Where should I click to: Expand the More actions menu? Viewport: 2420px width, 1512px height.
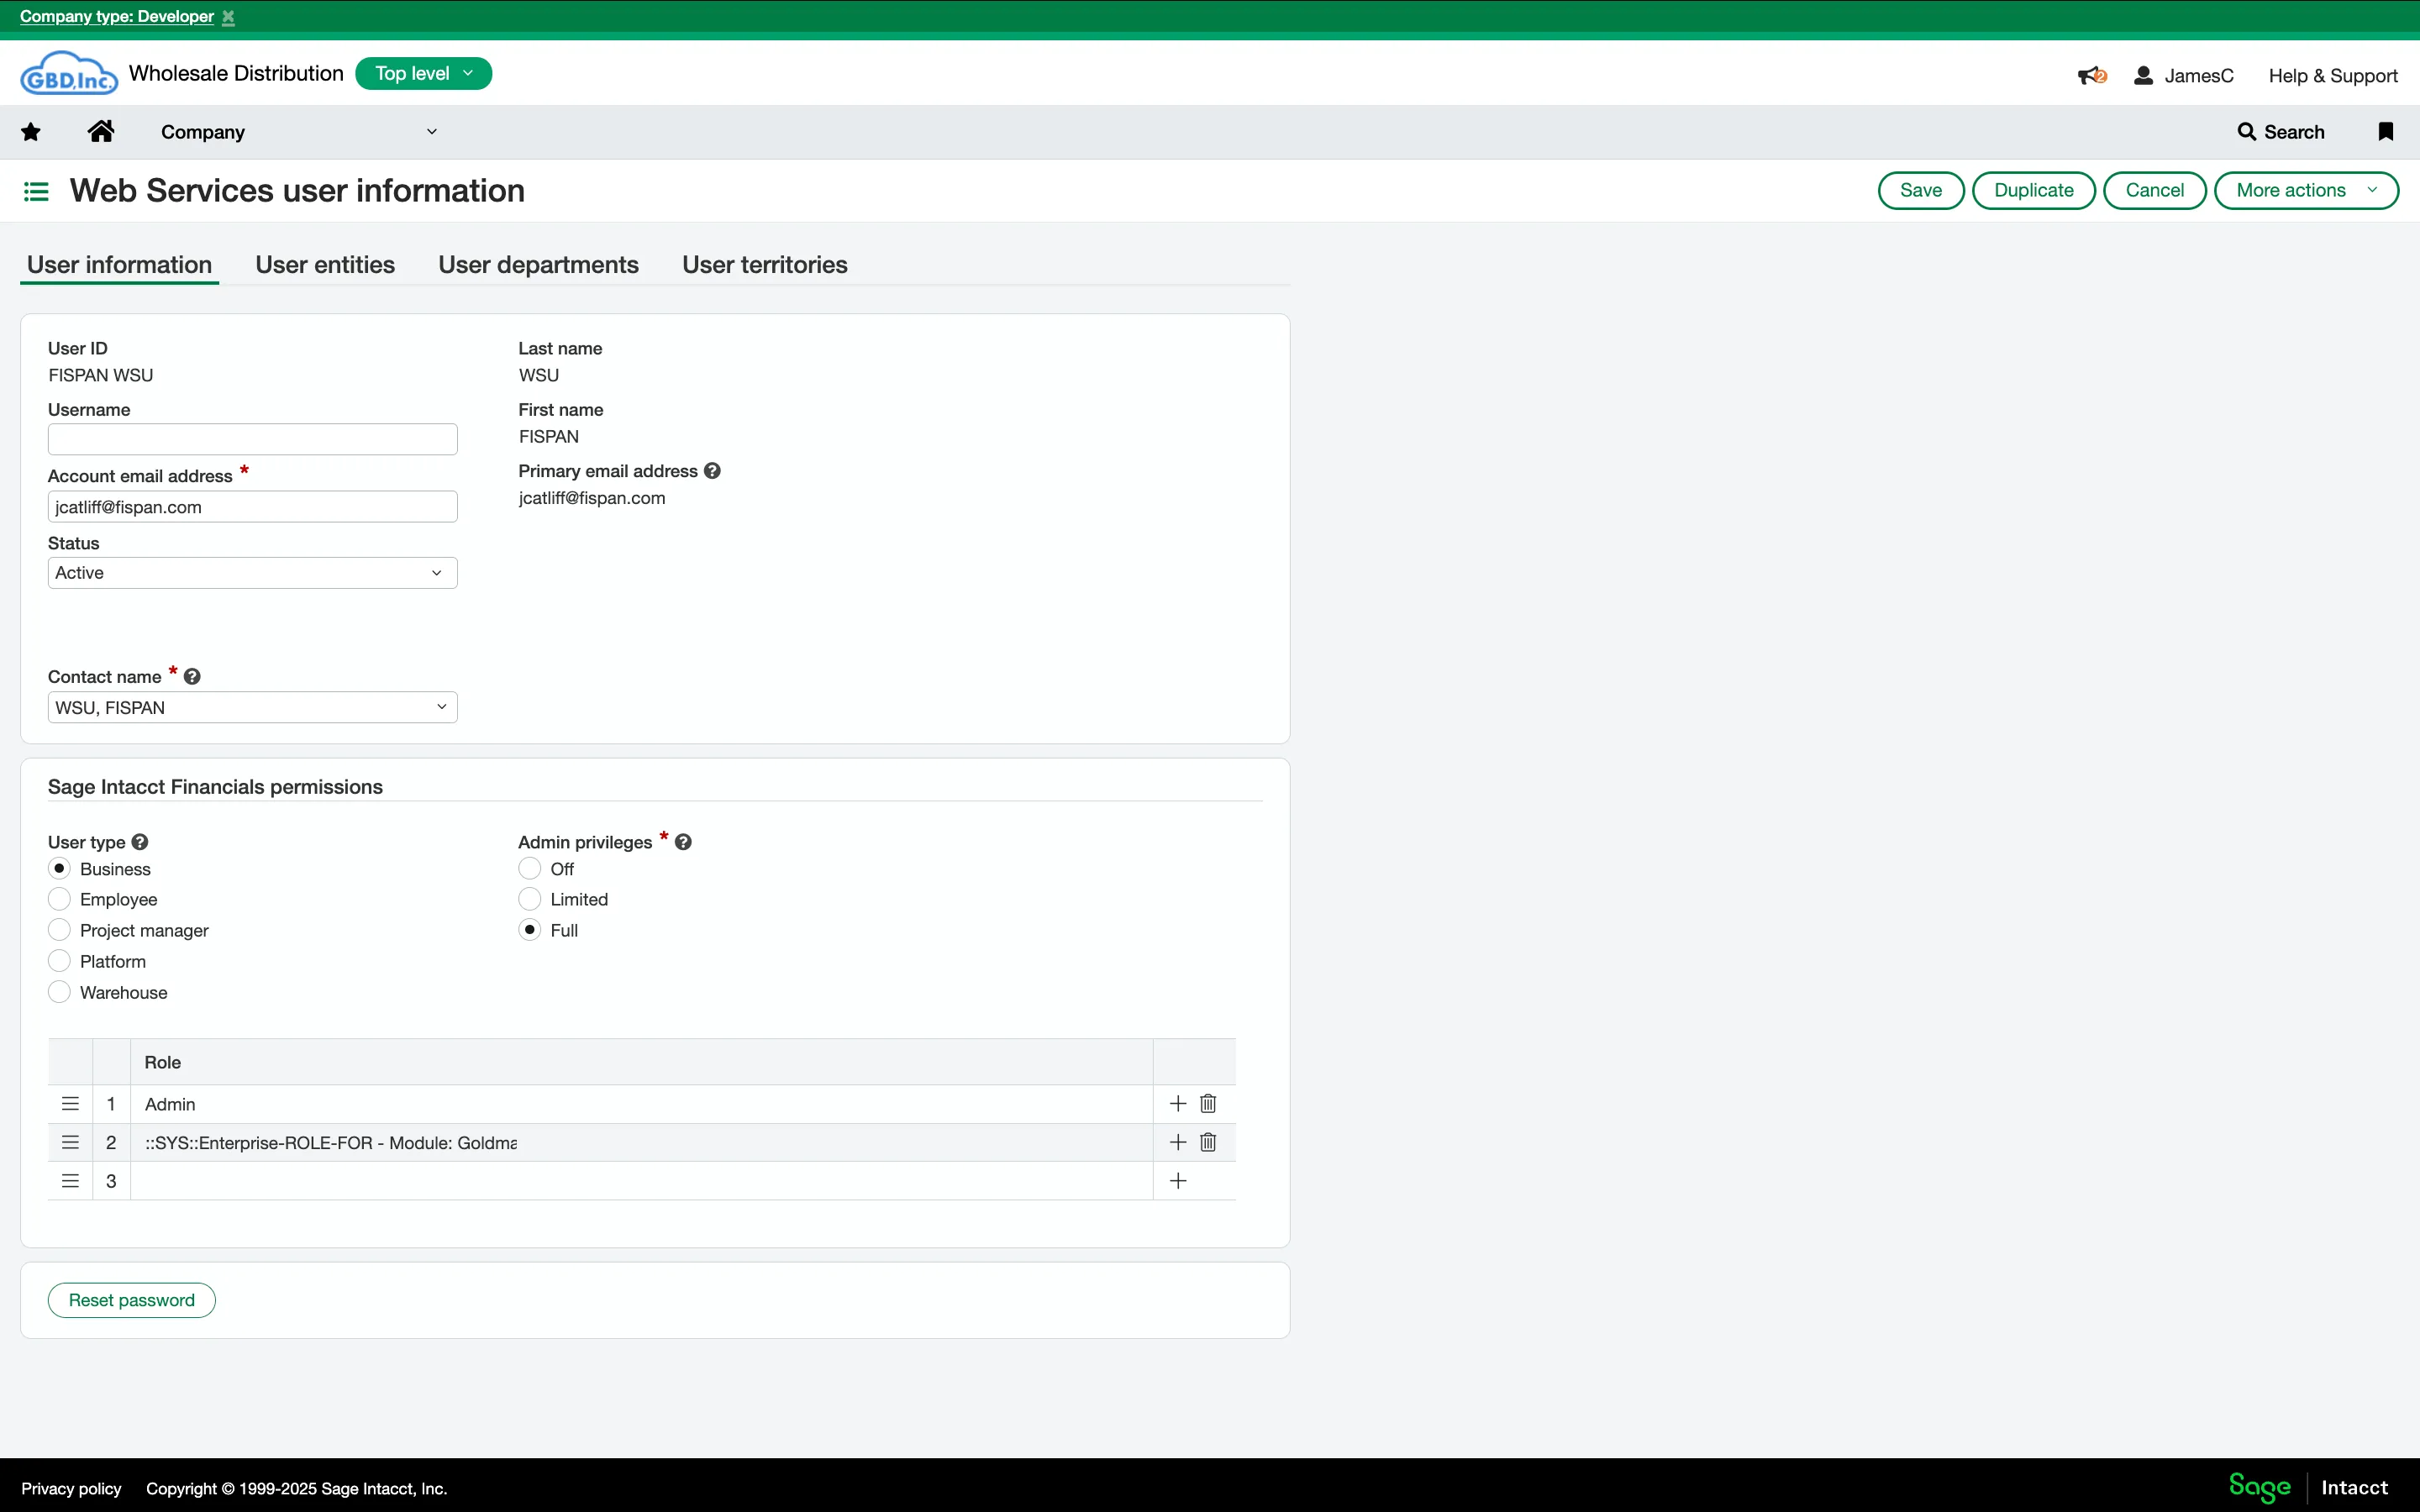pos(2306,191)
